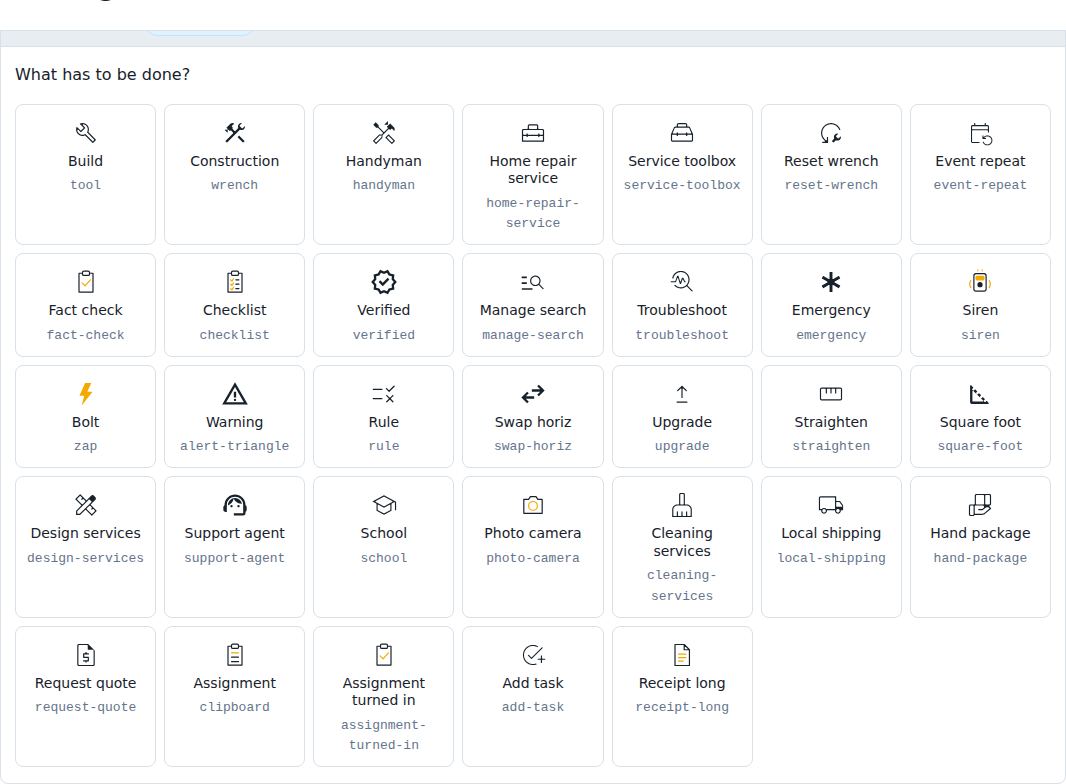The height and width of the screenshot is (784, 1066).
Task: Select the yellow Bolt icon
Action: [86, 394]
